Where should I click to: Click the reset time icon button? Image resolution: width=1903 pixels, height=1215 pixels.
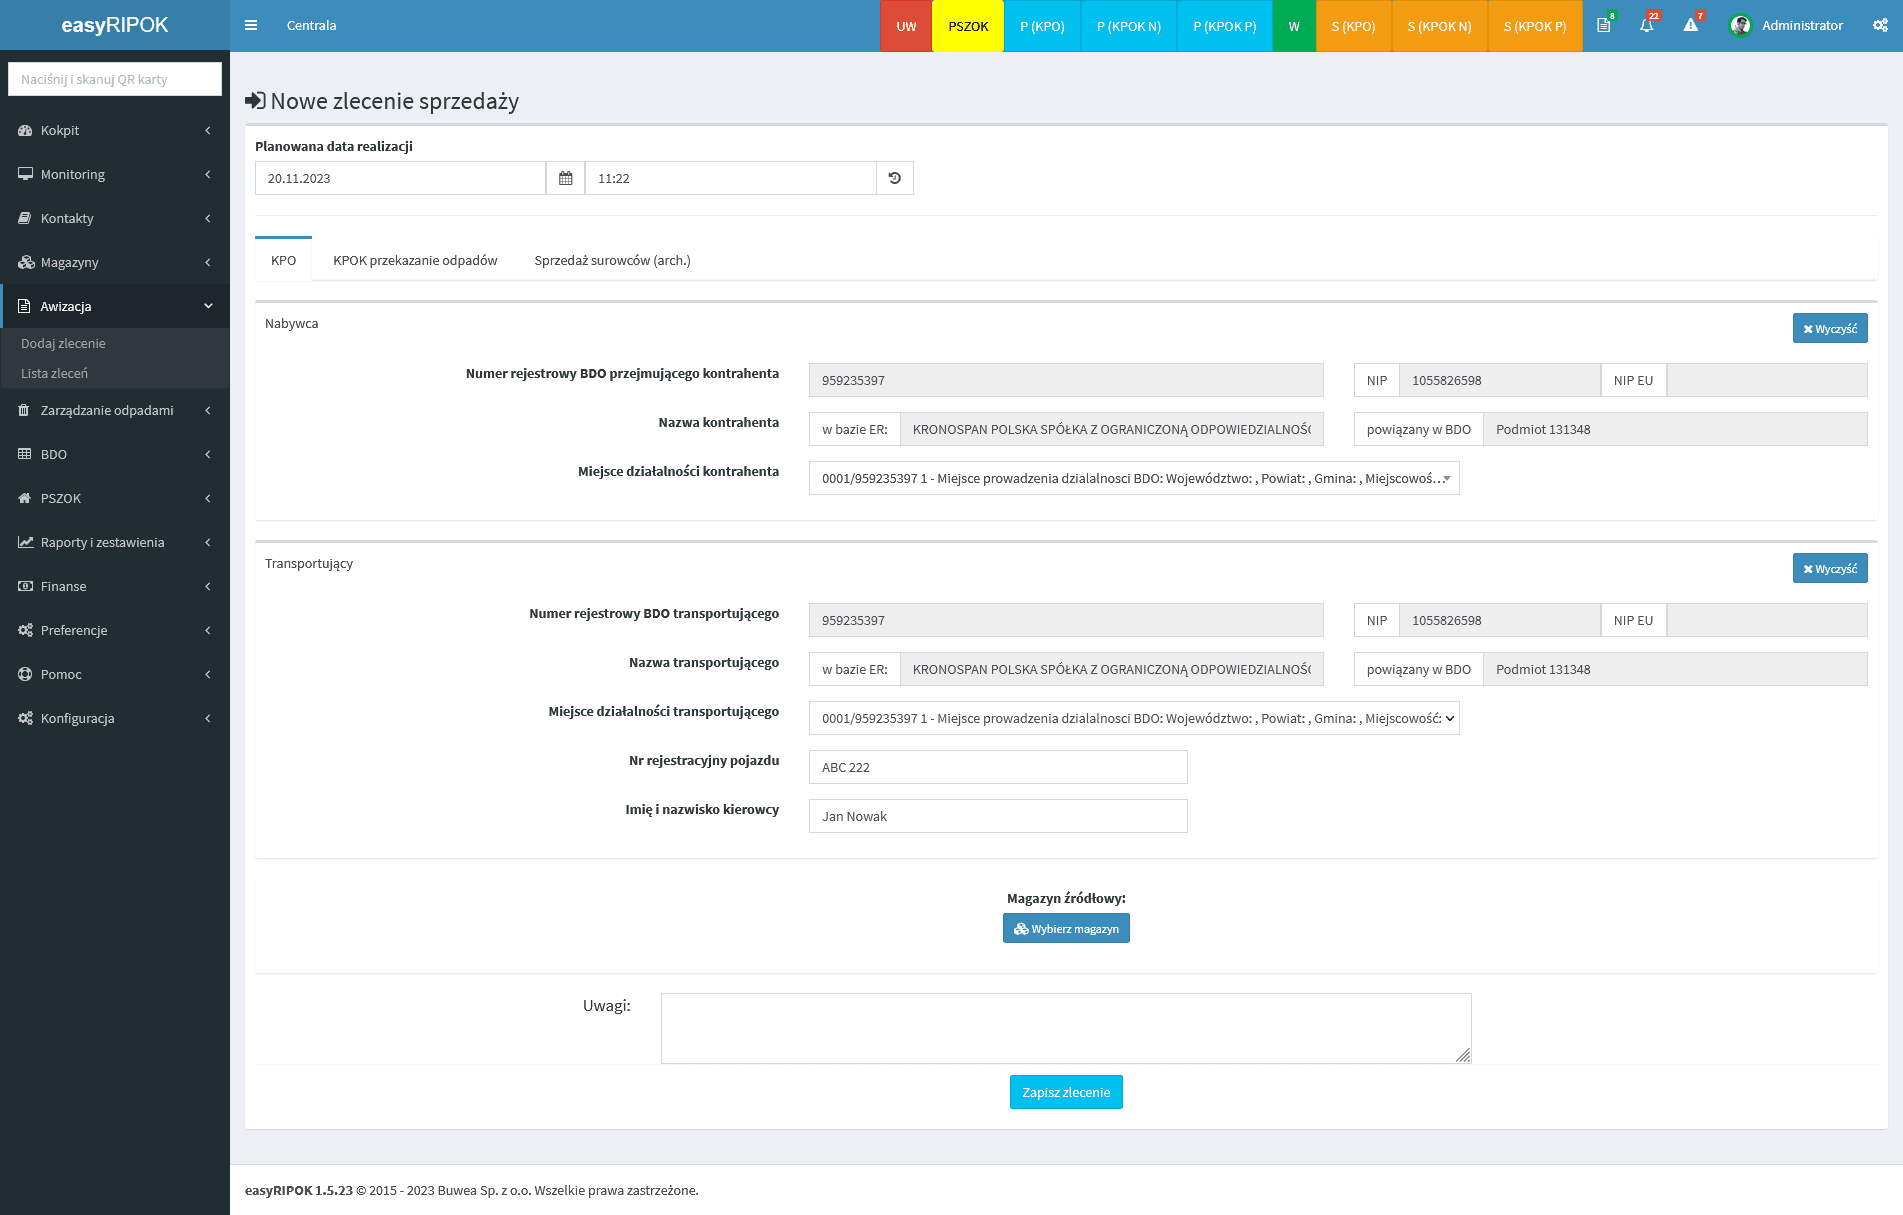point(895,178)
